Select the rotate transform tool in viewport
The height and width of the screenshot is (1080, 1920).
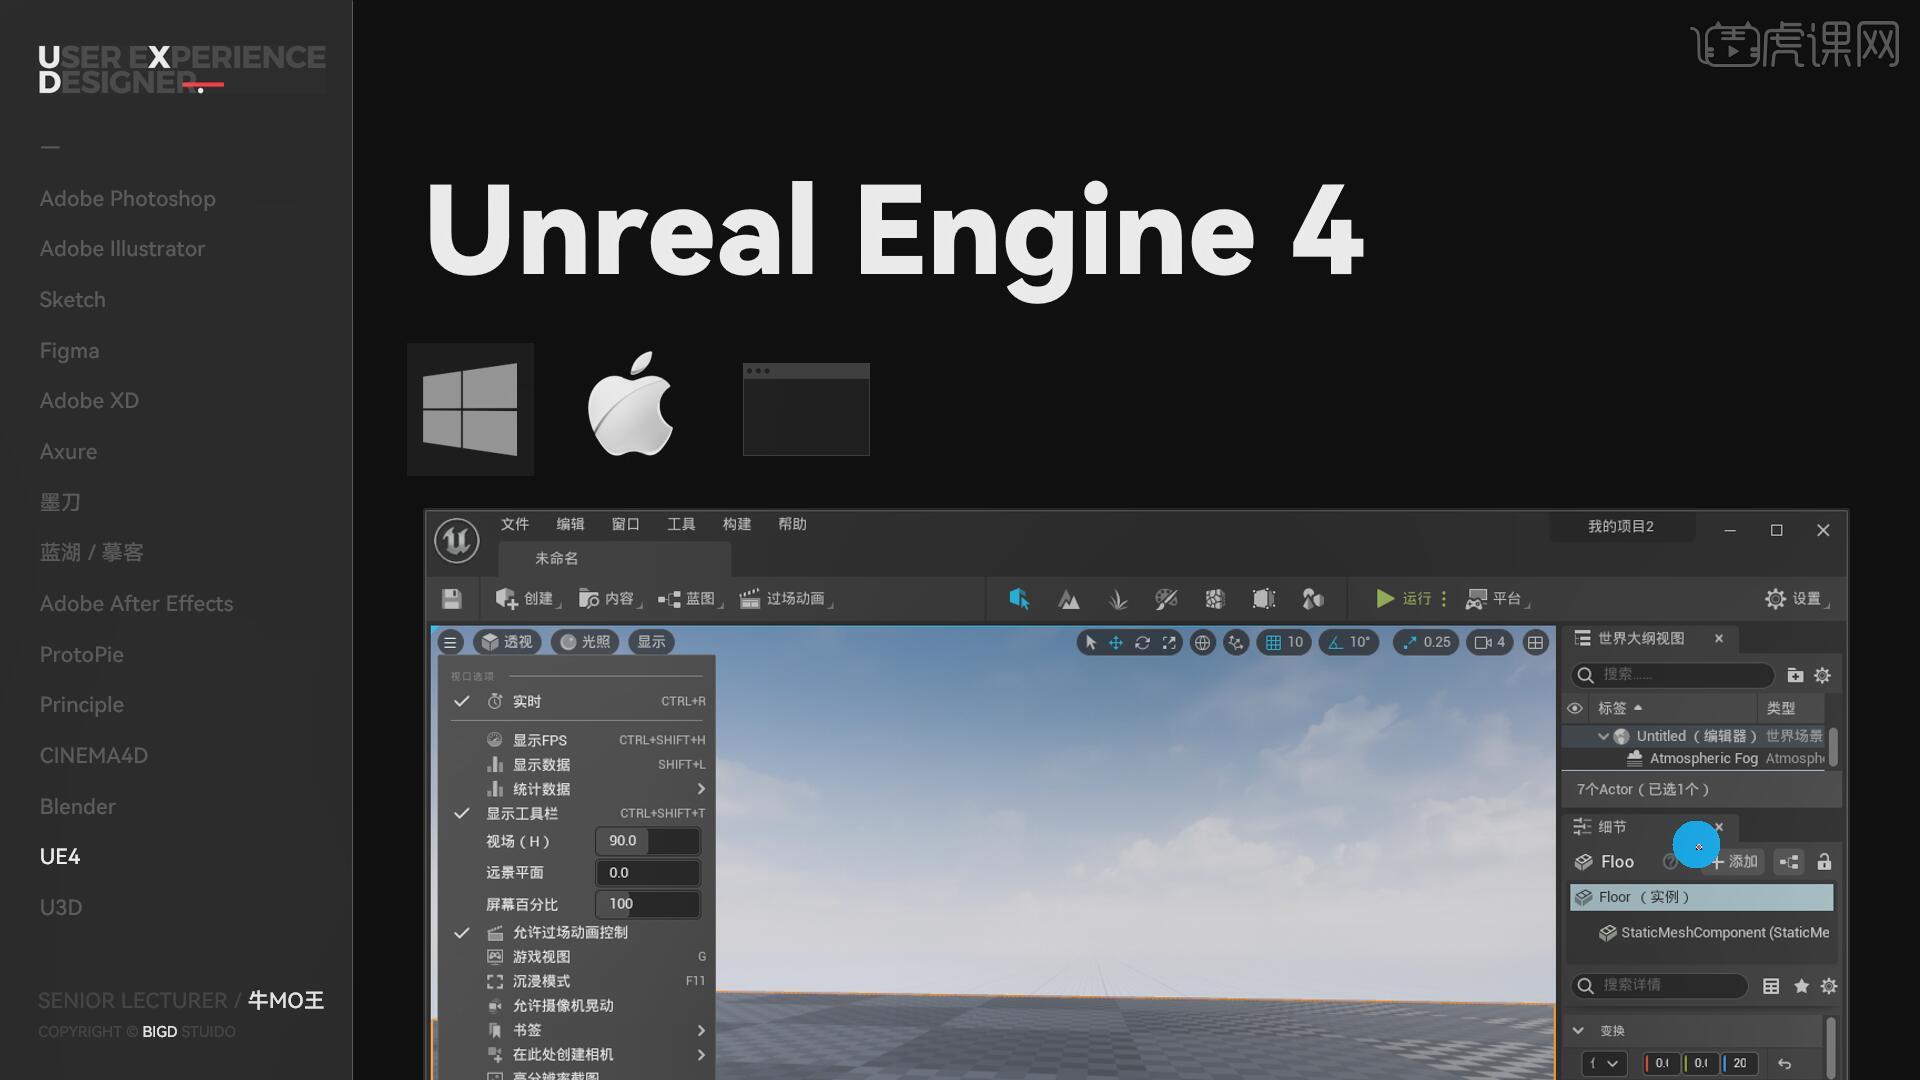pyautogui.click(x=1142, y=643)
